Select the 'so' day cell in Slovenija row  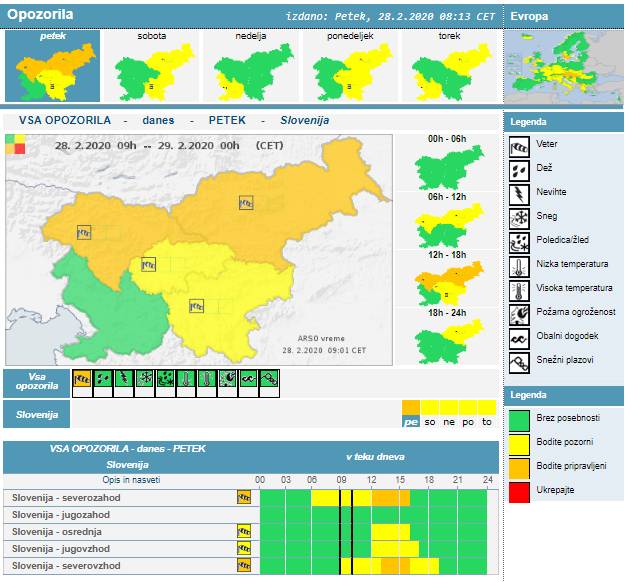(x=430, y=422)
